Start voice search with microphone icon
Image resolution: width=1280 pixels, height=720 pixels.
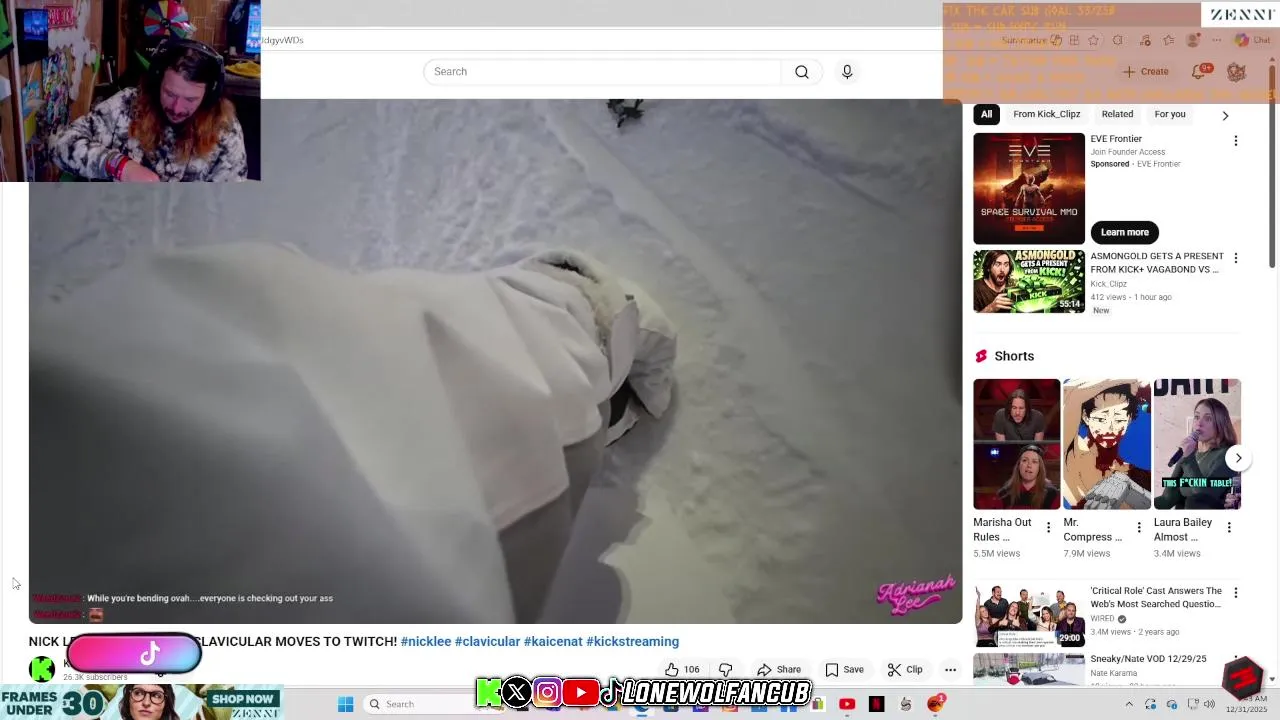click(847, 72)
